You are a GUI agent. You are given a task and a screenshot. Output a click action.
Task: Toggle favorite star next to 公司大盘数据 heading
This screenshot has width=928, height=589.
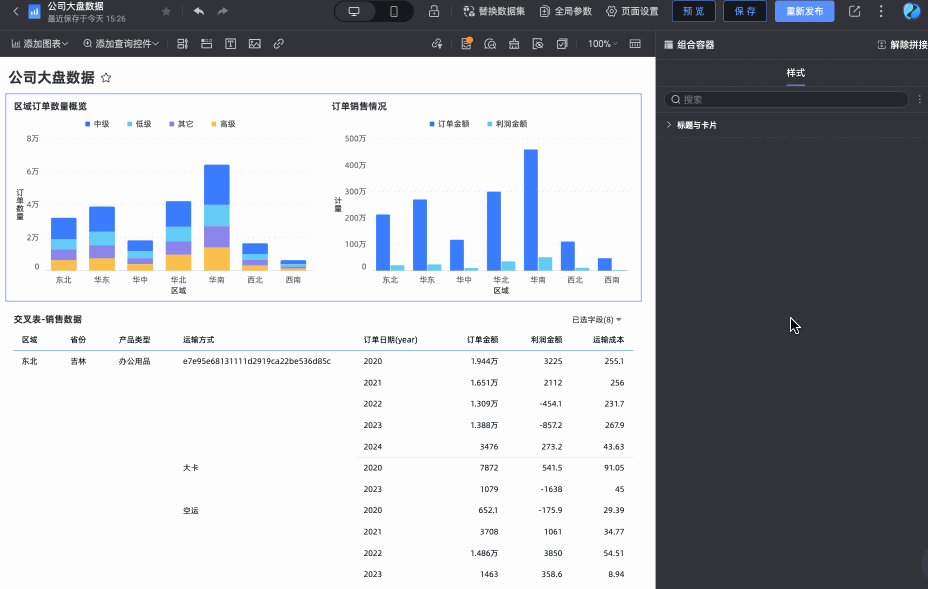tap(106, 77)
